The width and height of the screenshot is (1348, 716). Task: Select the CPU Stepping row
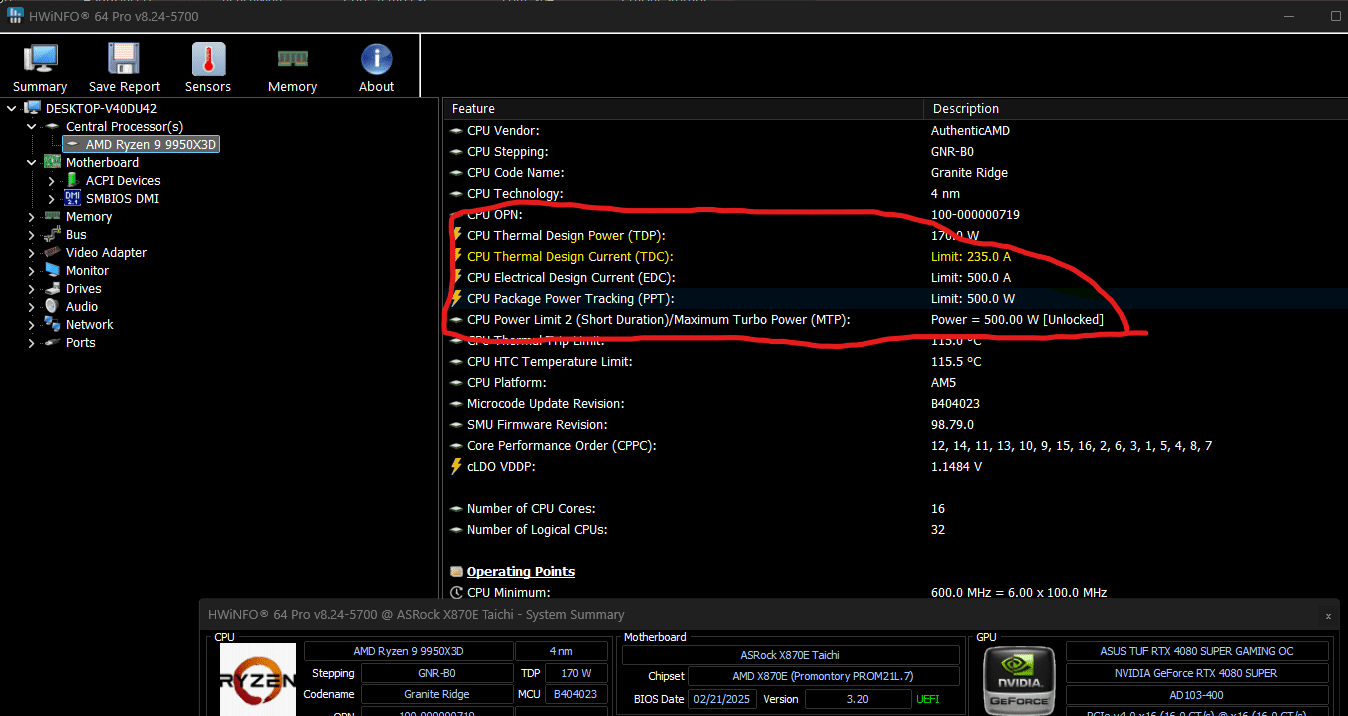pos(895,152)
